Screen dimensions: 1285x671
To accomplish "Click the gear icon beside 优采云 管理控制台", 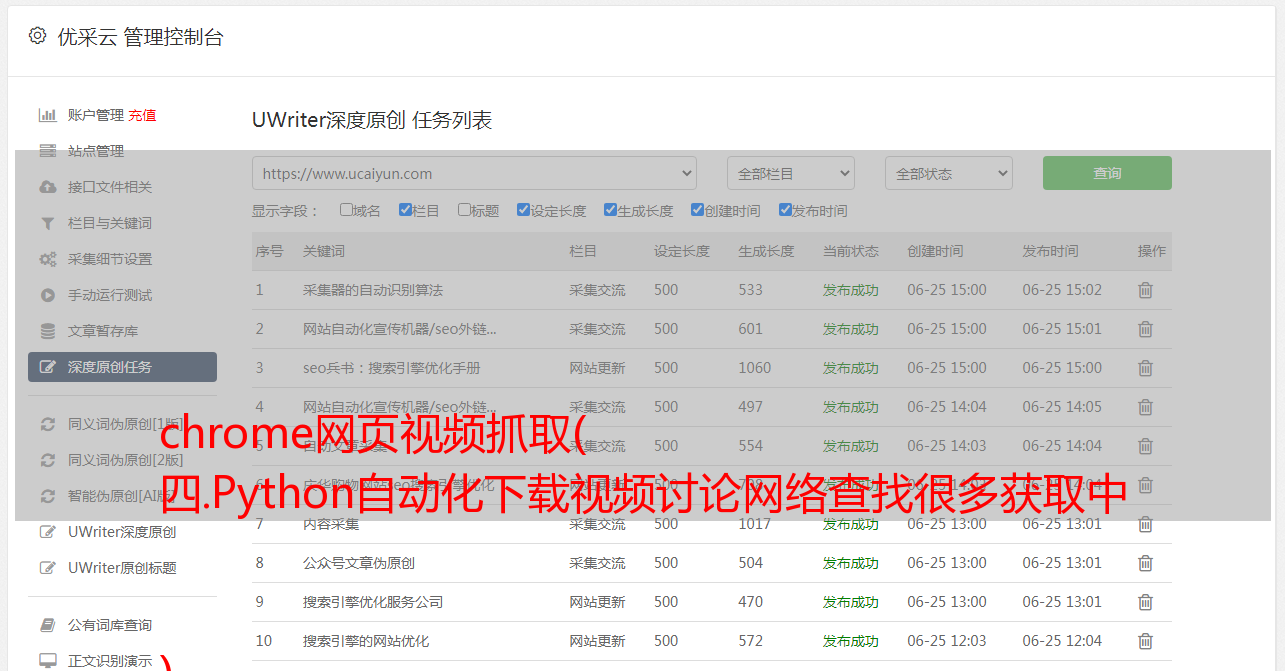I will 37,36.
